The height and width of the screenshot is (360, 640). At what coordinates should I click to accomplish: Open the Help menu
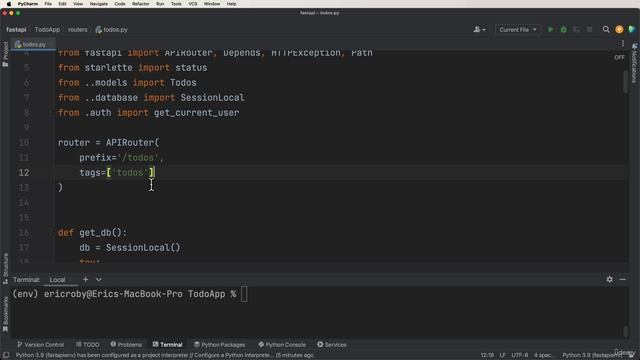tap(231, 4)
